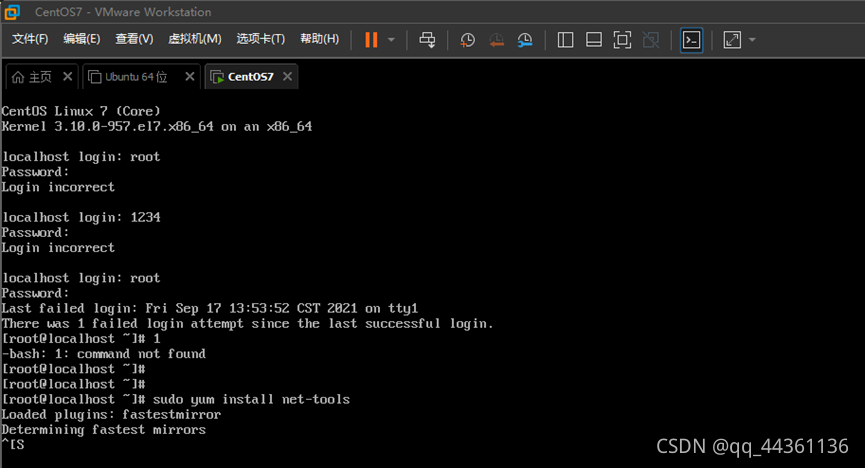Open the 帮助(H) menu
This screenshot has height=468, width=865.
click(x=319, y=39)
